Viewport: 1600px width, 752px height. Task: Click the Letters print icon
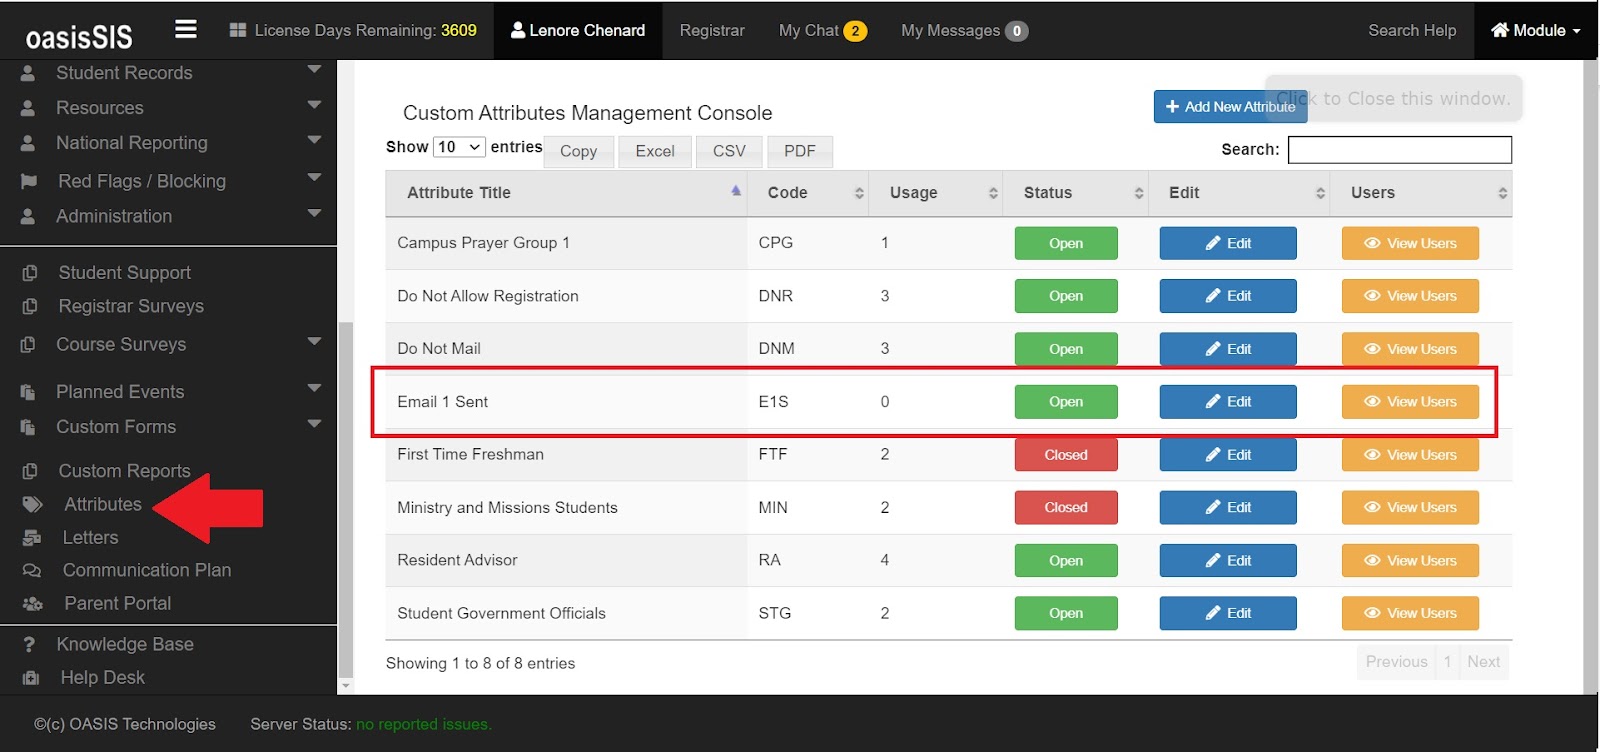click(x=32, y=537)
